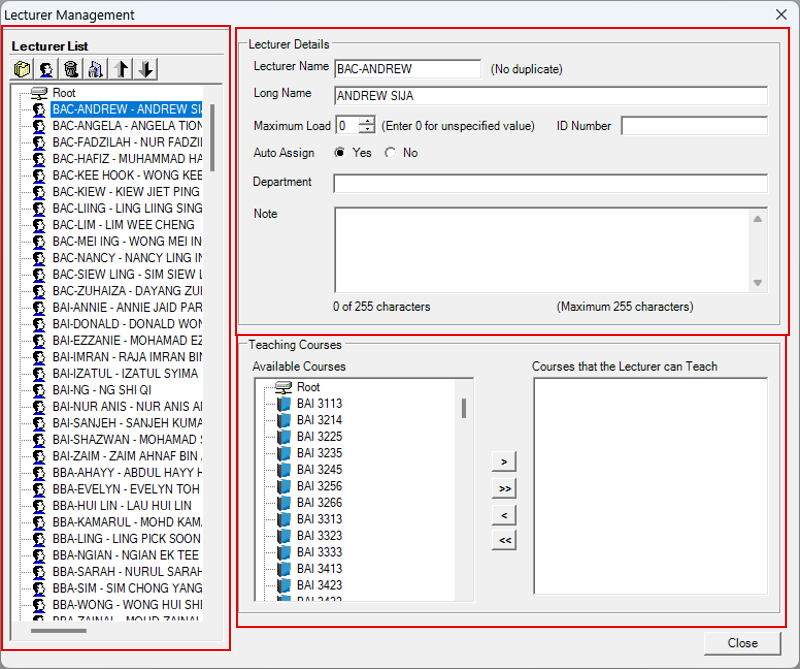Click the person icon beside BAC-ANGELA

[39, 126]
